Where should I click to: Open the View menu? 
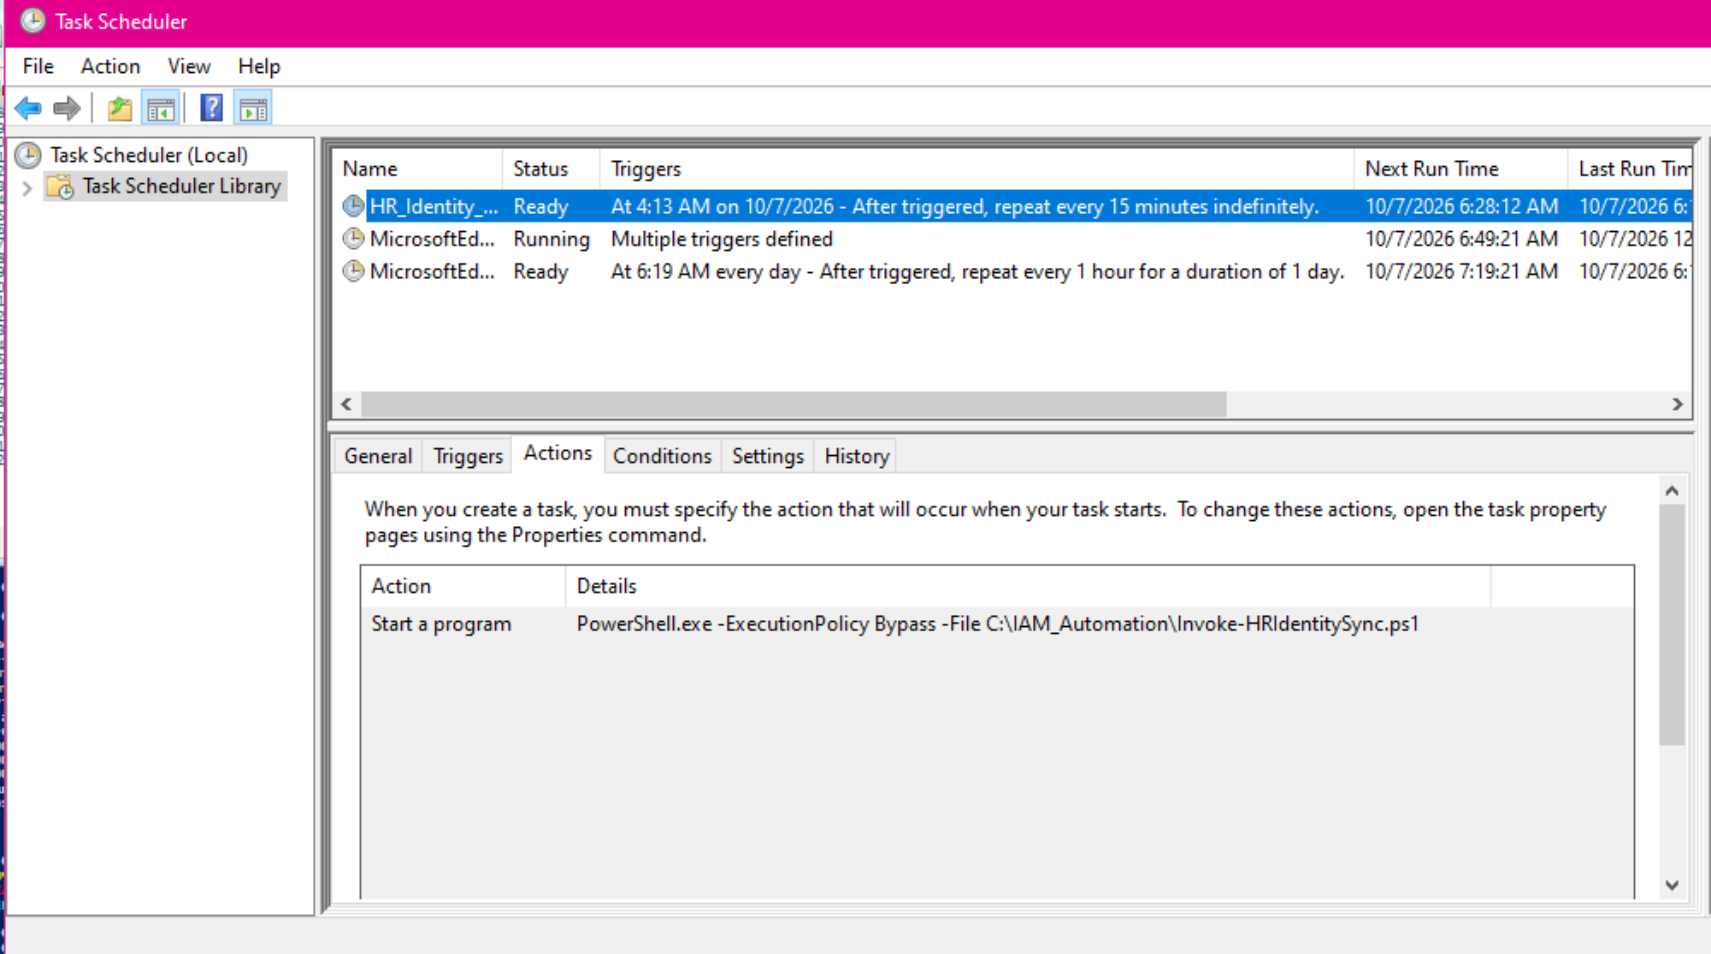[189, 66]
